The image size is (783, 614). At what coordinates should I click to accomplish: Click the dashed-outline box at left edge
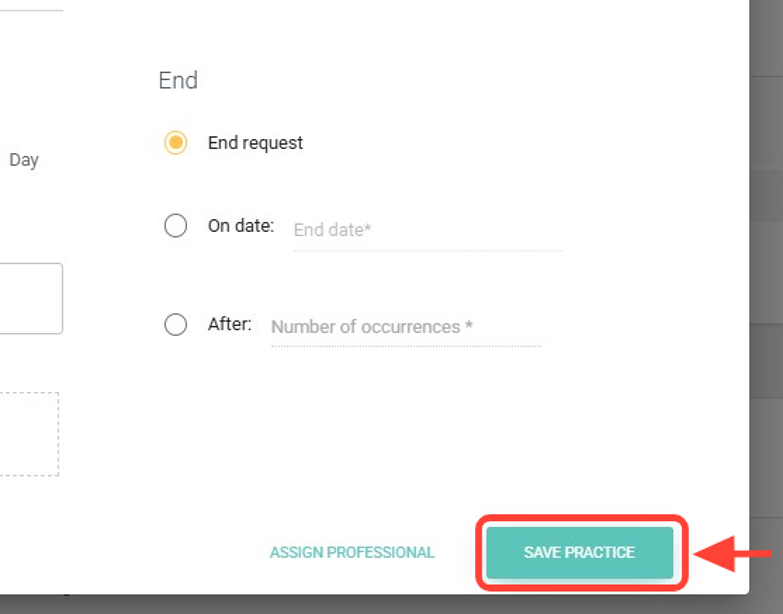28,434
